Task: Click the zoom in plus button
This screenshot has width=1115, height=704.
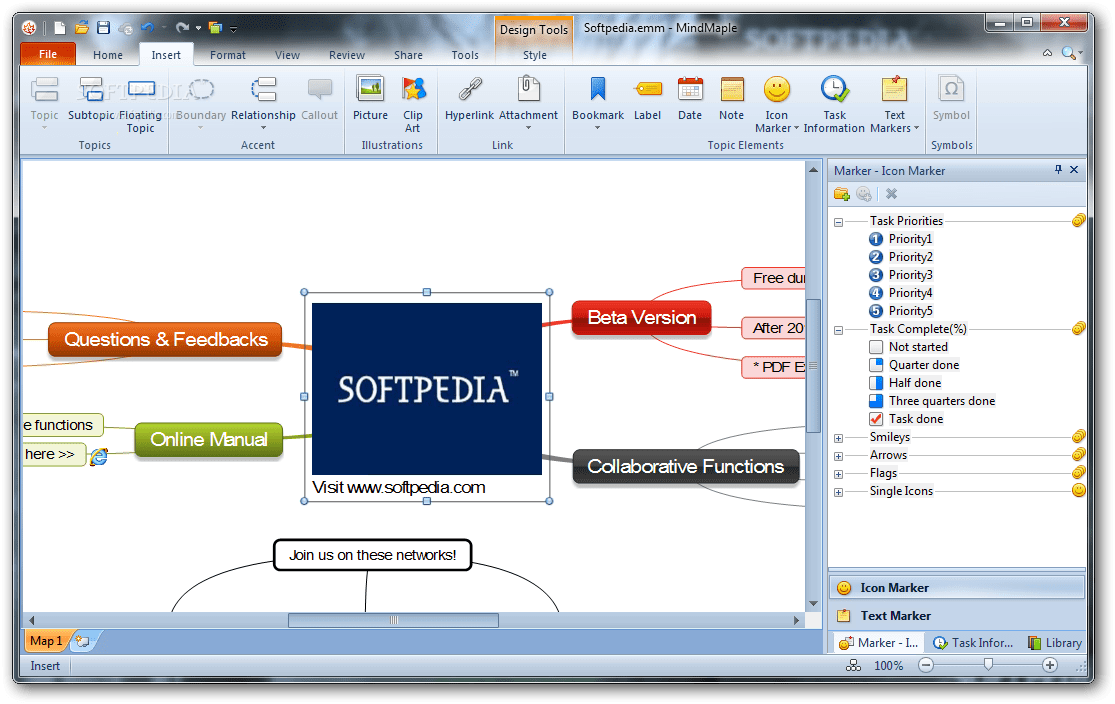Action: pos(1050,665)
